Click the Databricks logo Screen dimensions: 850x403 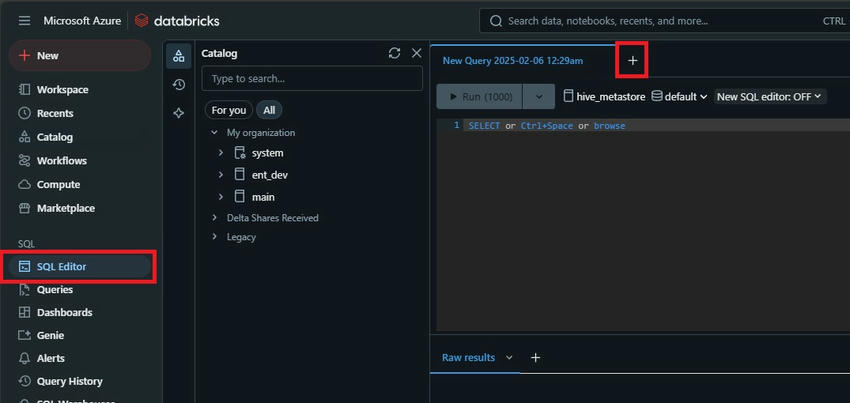tap(177, 21)
